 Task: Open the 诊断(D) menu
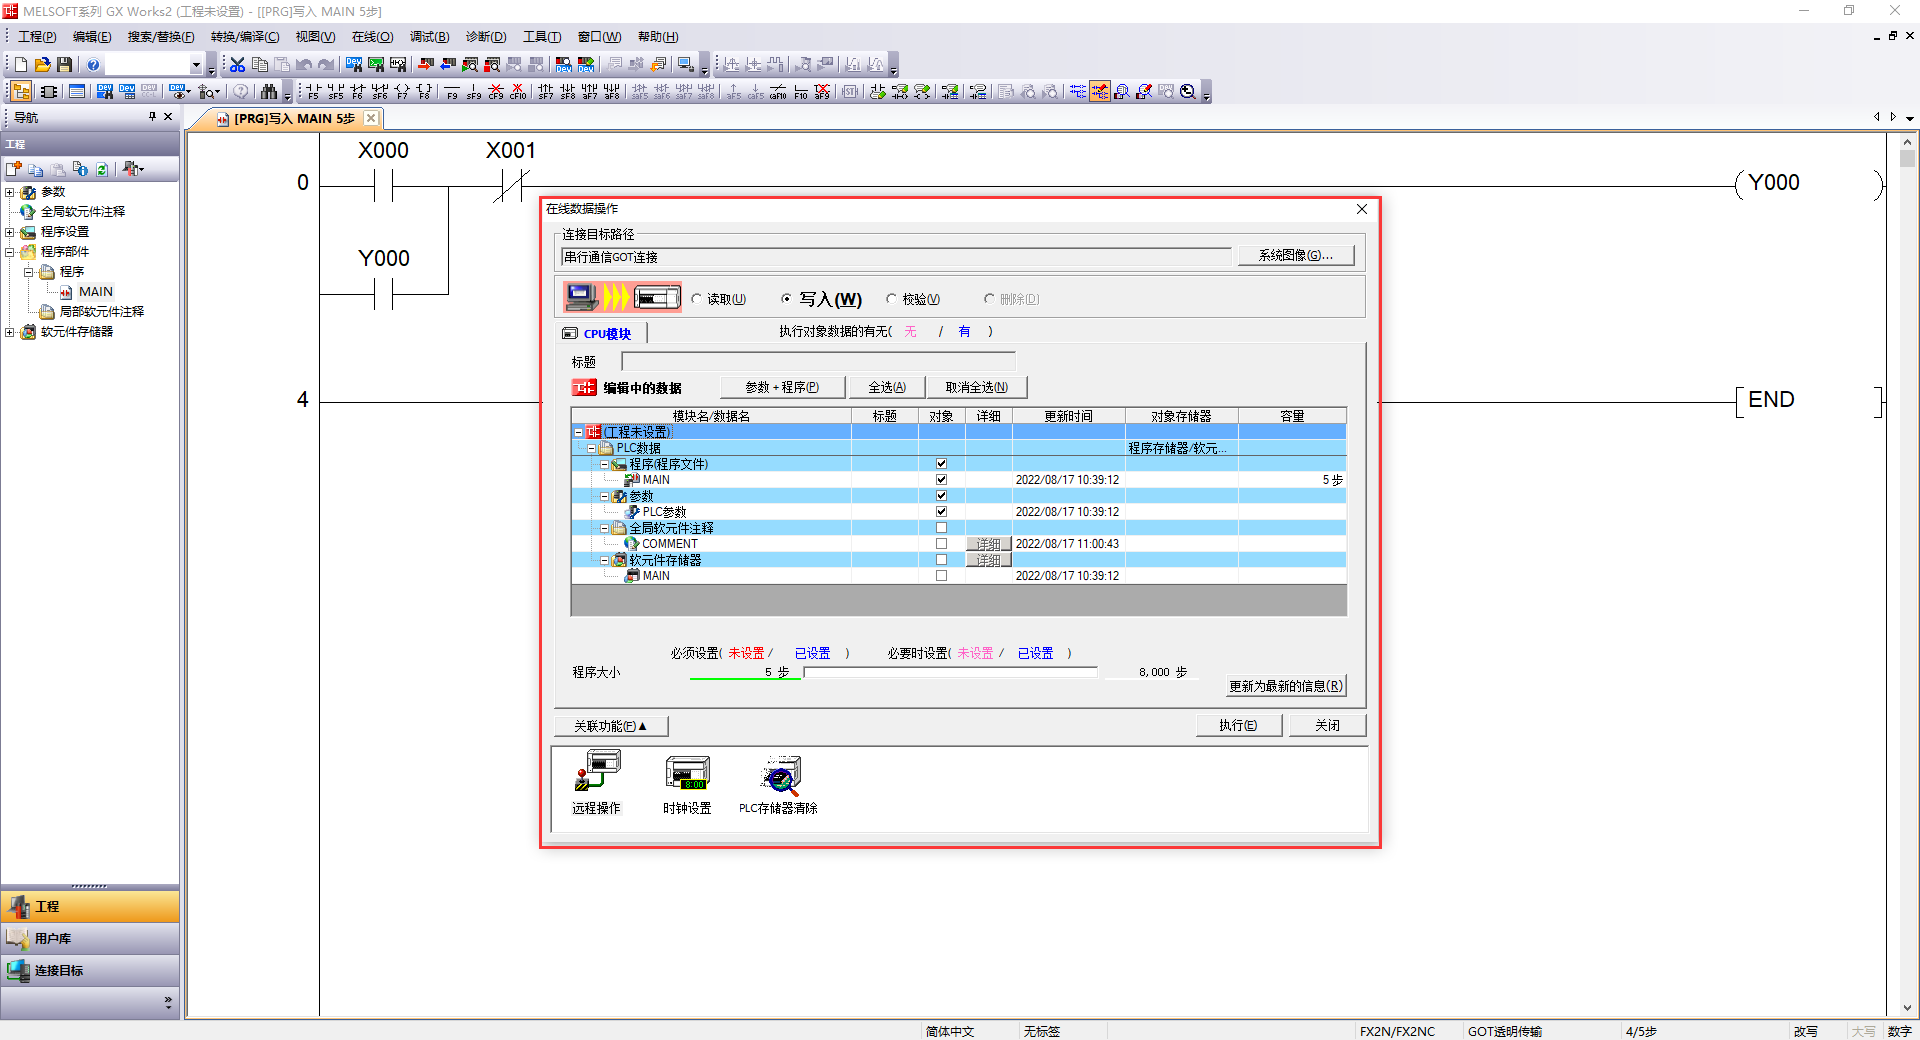point(486,37)
